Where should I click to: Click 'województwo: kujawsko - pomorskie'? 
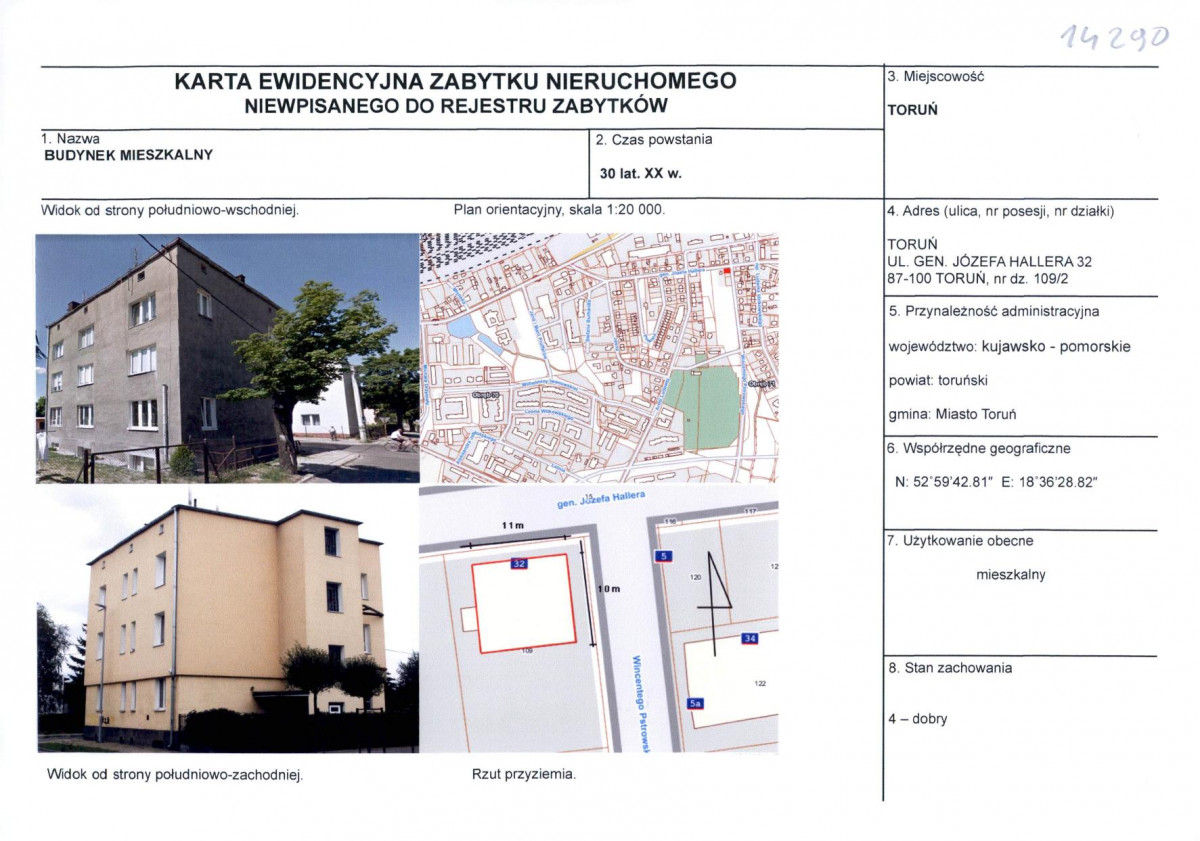coord(1009,347)
